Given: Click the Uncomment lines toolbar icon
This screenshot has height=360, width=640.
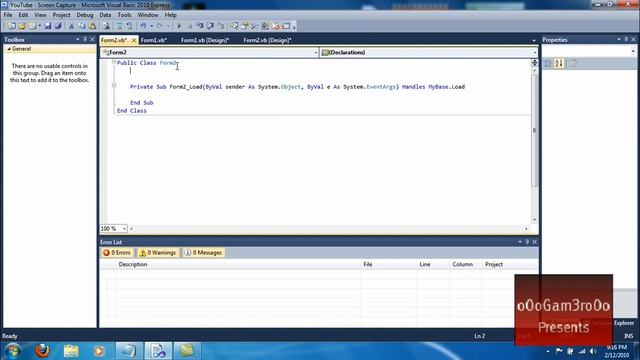Looking at the screenshot, I should (x=129, y=26).
